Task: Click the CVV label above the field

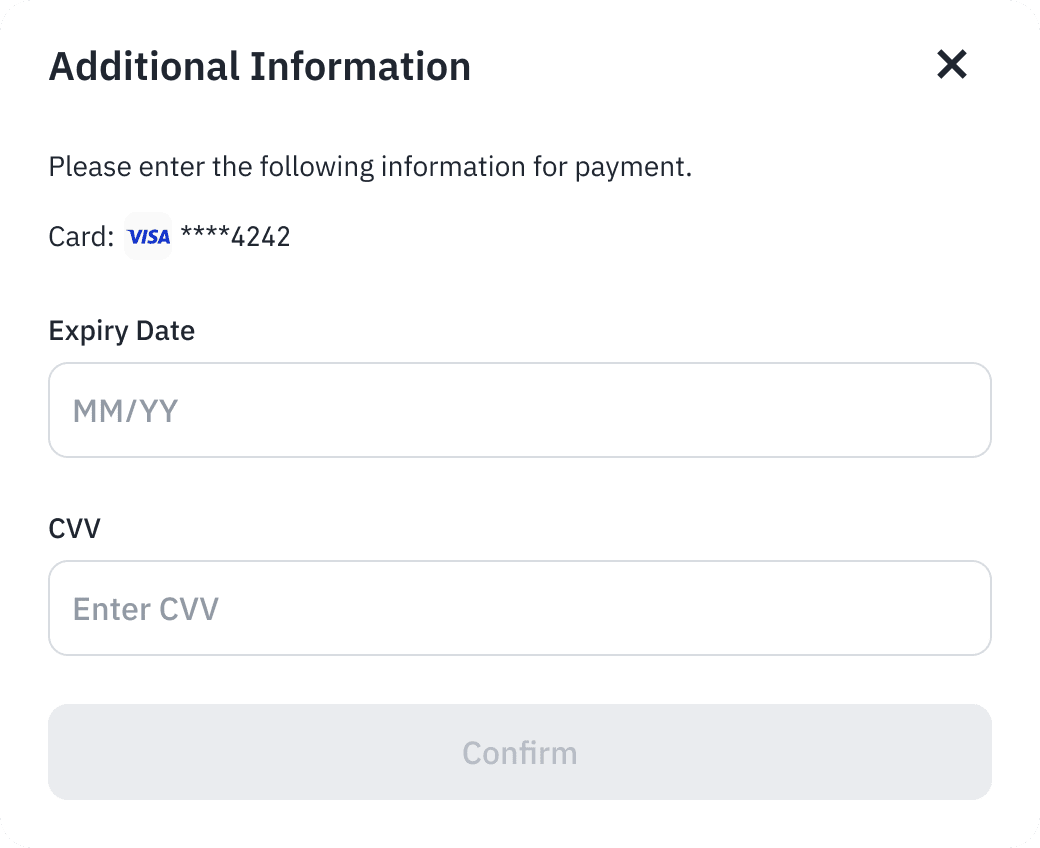Action: click(74, 528)
